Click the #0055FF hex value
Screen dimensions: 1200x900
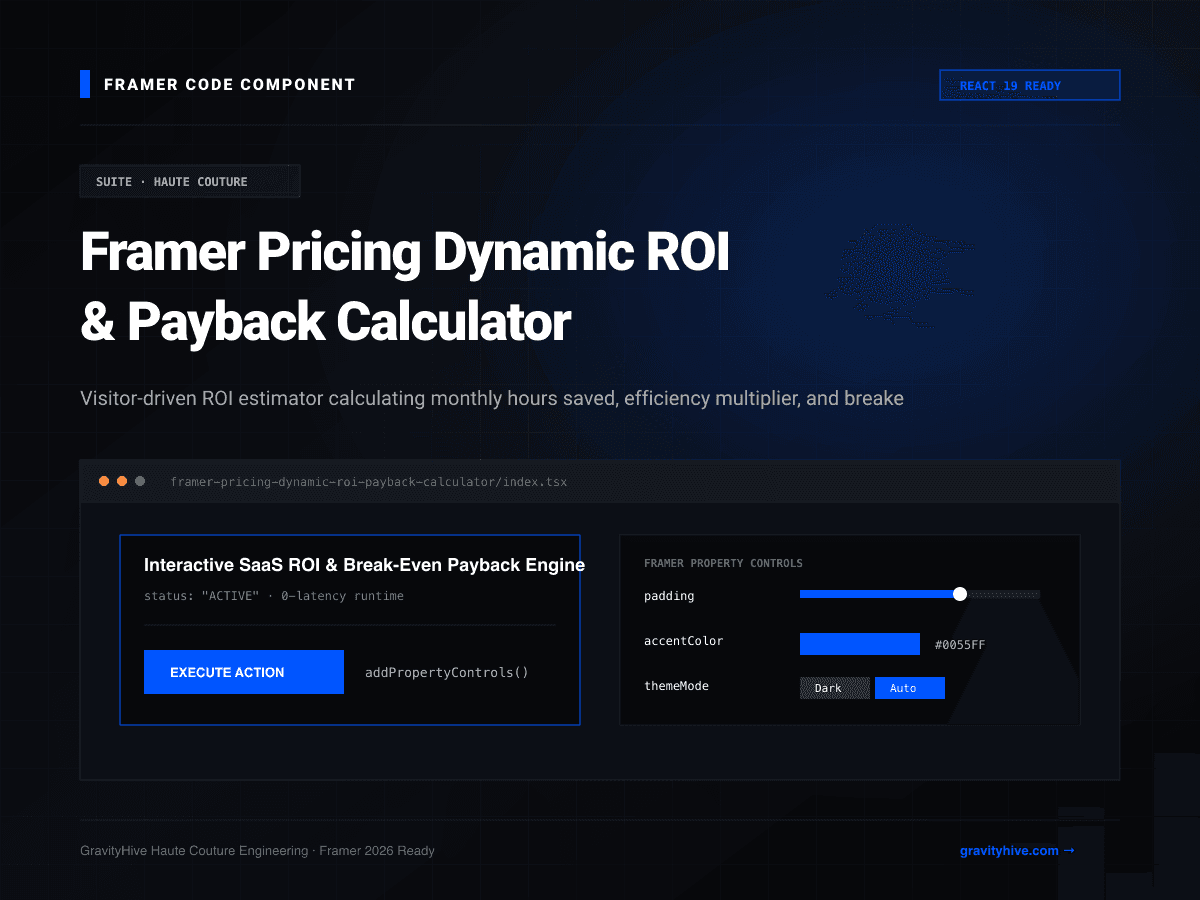[x=960, y=645]
